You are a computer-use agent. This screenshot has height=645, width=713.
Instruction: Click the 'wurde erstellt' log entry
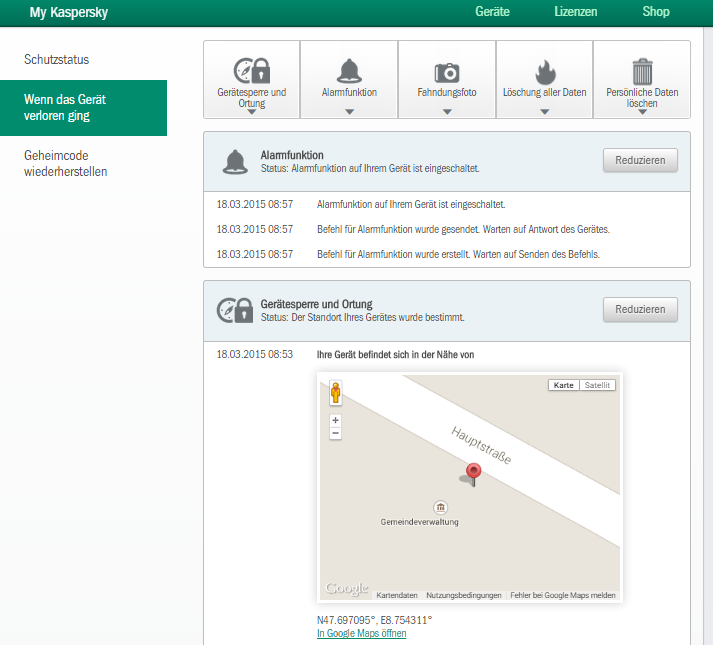[x=458, y=254]
